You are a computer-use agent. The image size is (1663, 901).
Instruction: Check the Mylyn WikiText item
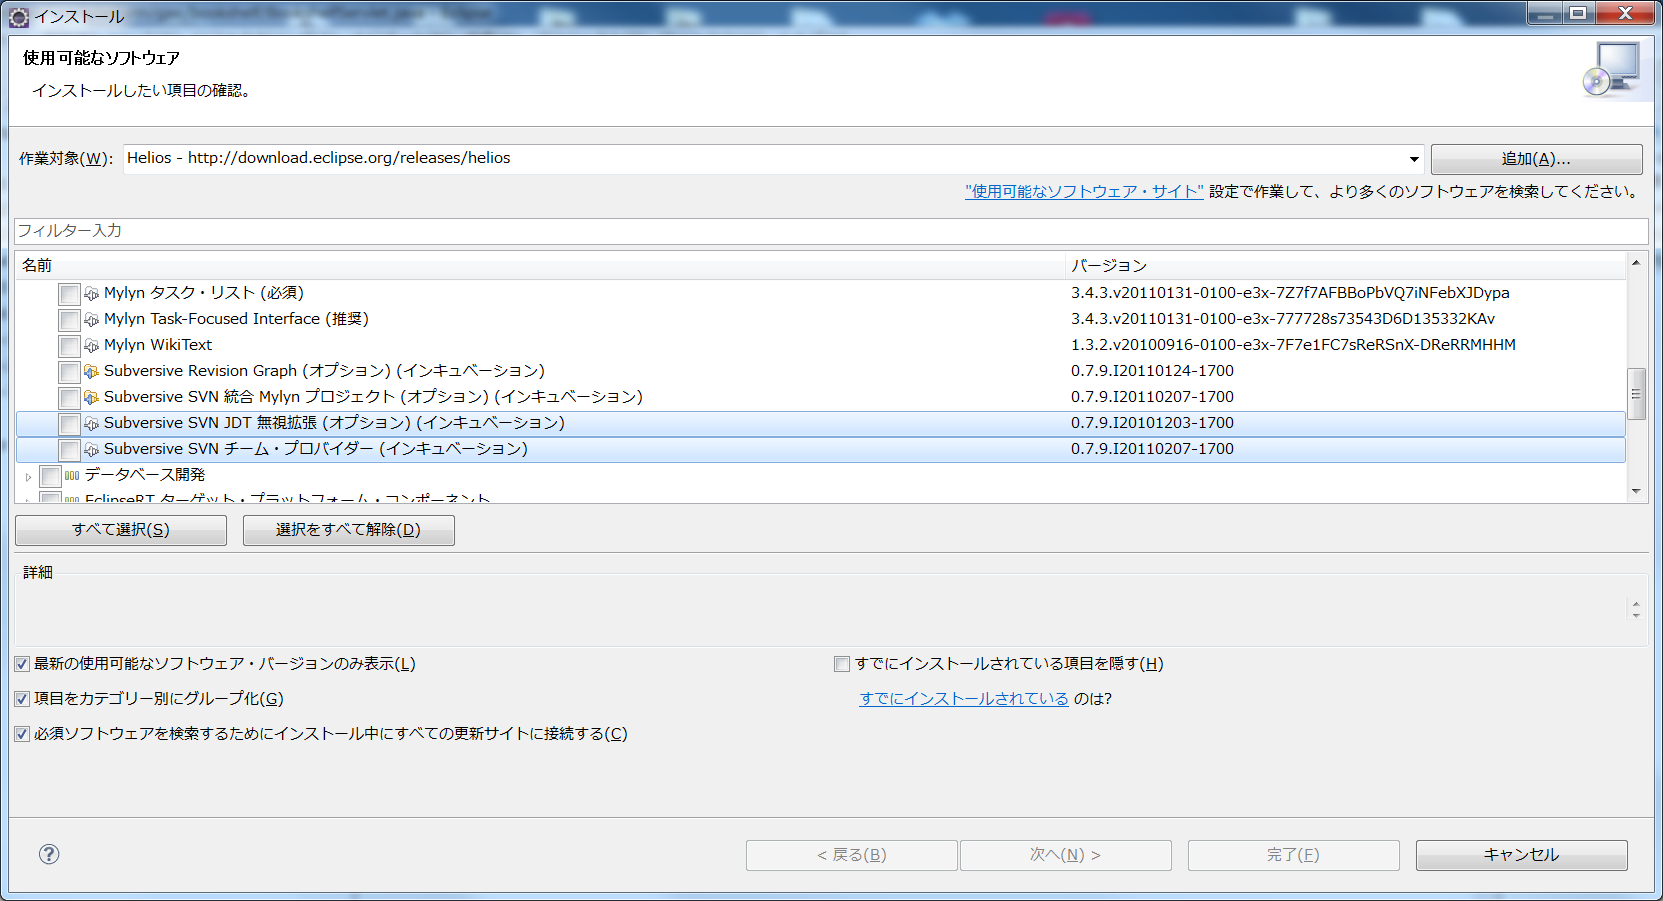tap(69, 346)
